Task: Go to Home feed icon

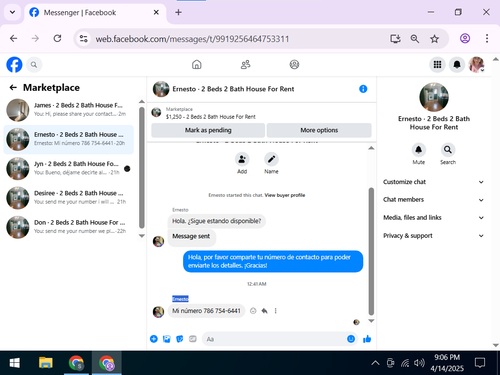Action: point(197,64)
